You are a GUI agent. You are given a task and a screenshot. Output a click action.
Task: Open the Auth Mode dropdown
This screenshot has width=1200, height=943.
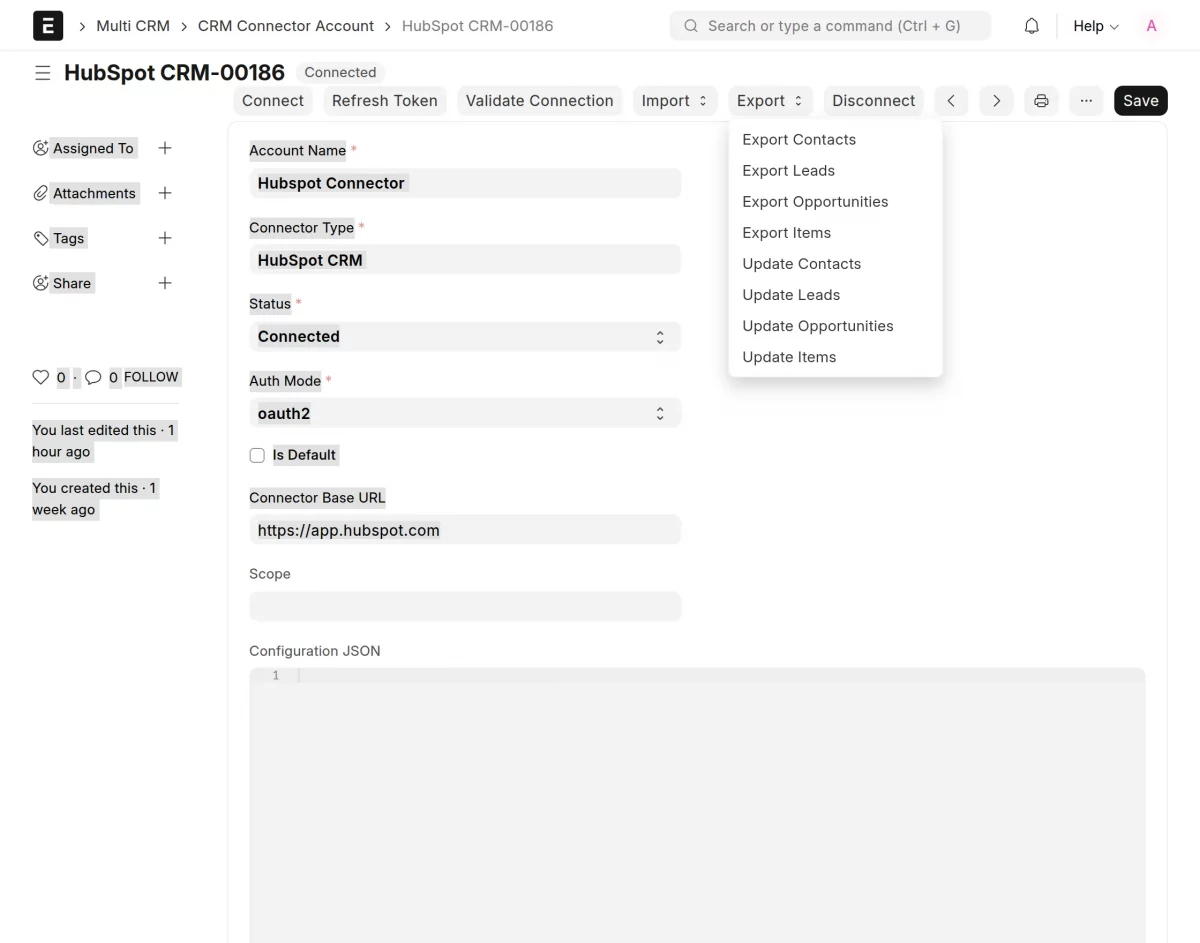pyautogui.click(x=465, y=413)
